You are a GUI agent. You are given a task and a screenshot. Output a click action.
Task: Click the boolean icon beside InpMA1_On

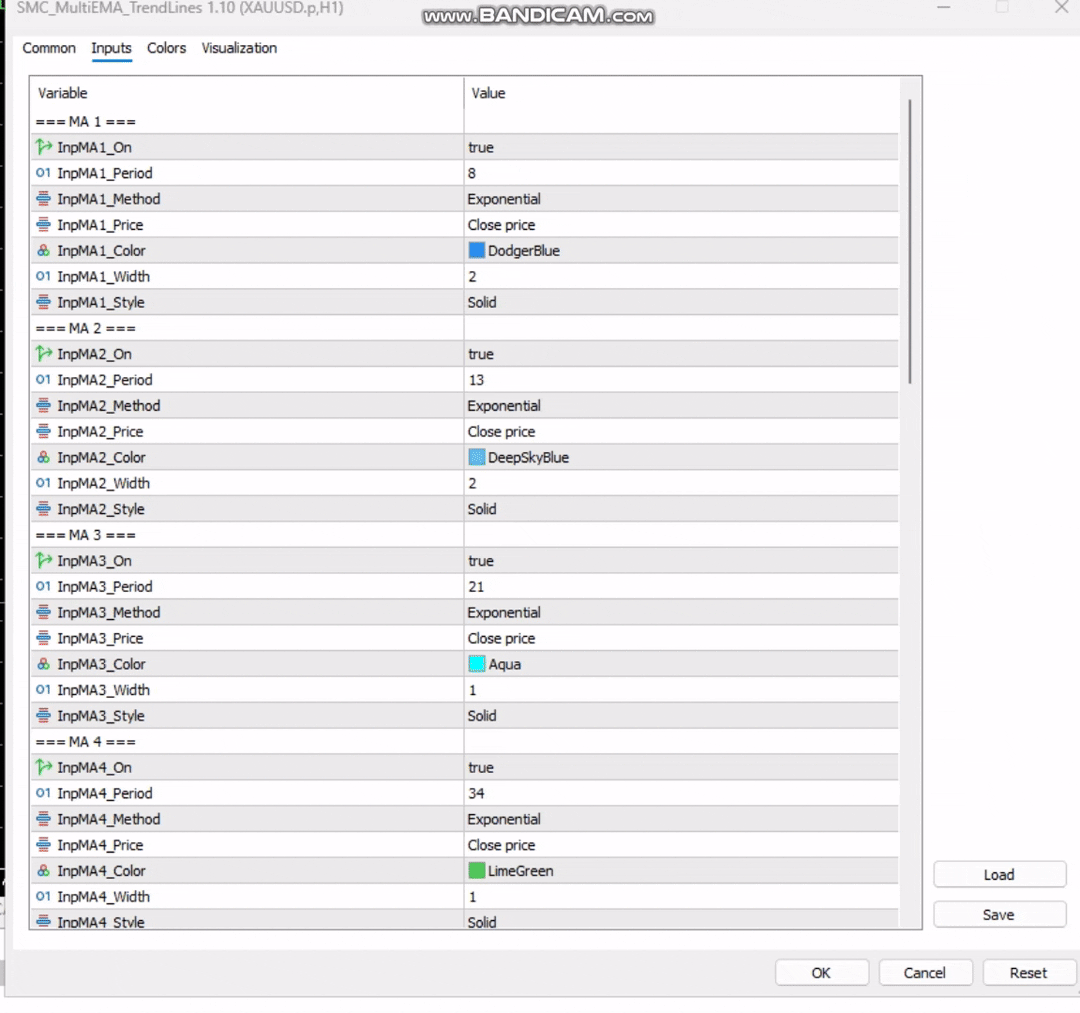43,147
